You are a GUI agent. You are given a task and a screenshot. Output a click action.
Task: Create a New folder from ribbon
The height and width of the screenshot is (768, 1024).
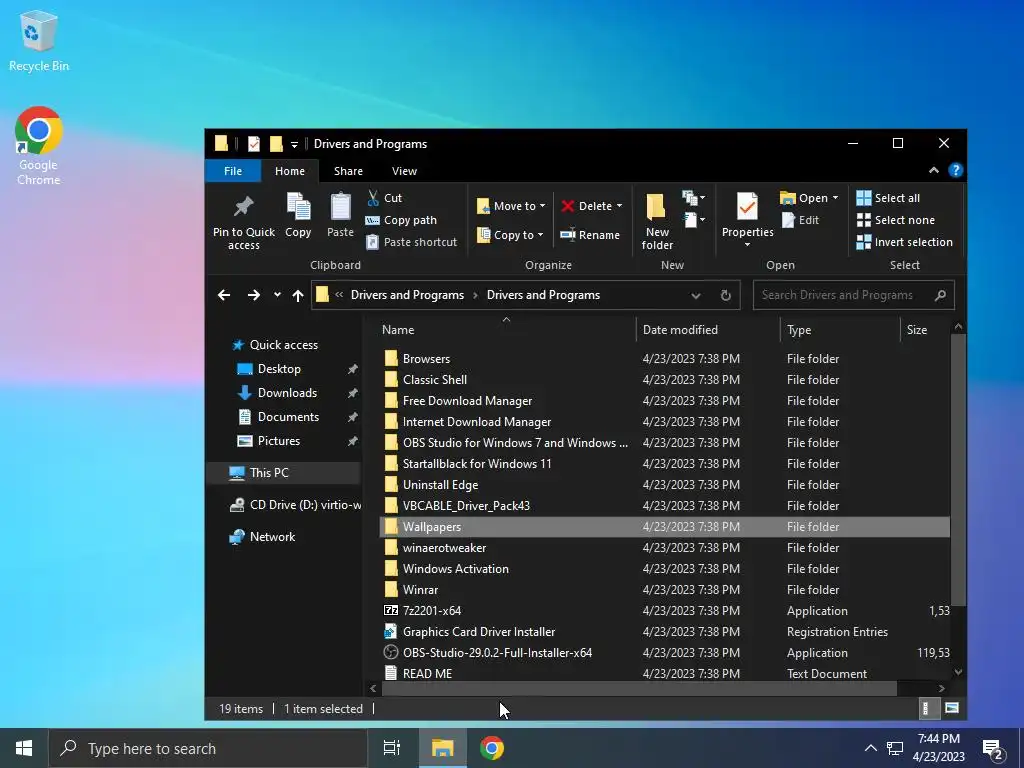(657, 222)
